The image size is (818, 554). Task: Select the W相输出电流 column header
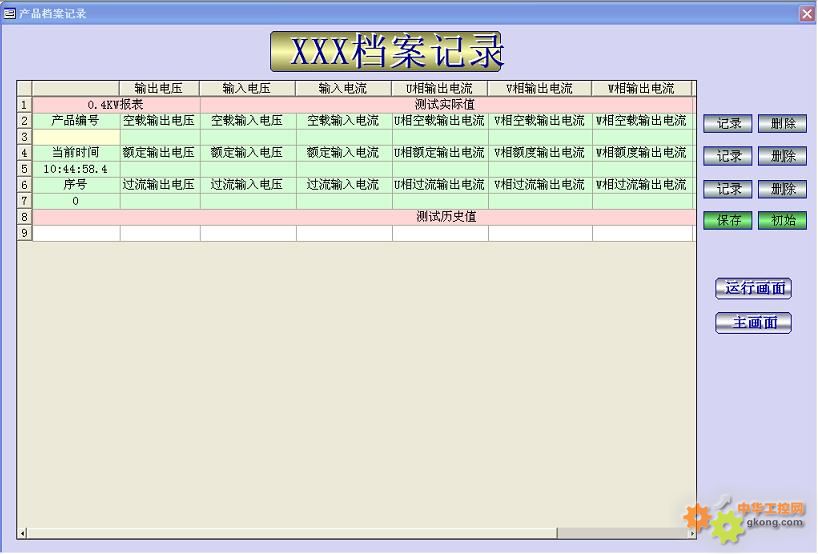tap(641, 89)
